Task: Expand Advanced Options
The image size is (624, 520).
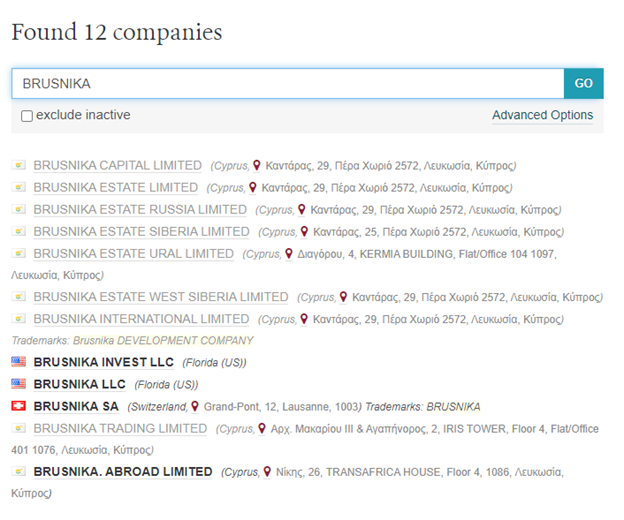Action: (542, 116)
